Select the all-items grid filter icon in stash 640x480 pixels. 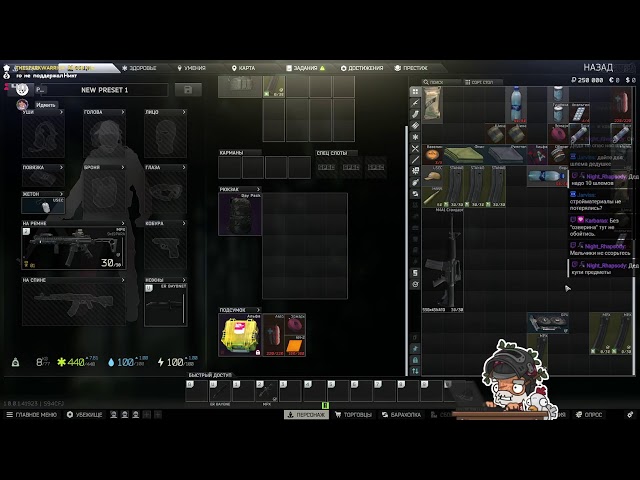pos(415,91)
